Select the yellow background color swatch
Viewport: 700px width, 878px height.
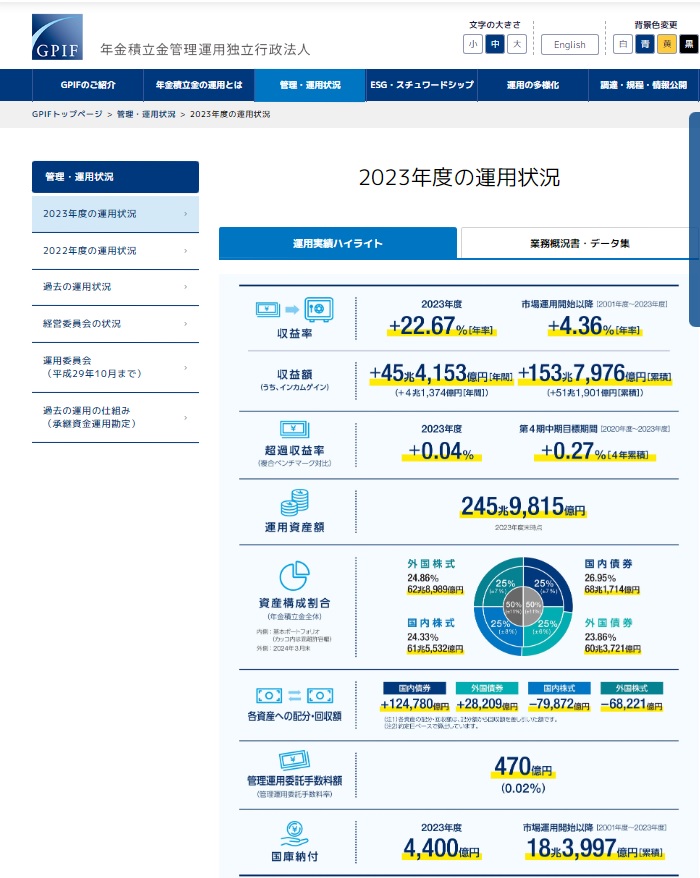pyautogui.click(x=667, y=44)
